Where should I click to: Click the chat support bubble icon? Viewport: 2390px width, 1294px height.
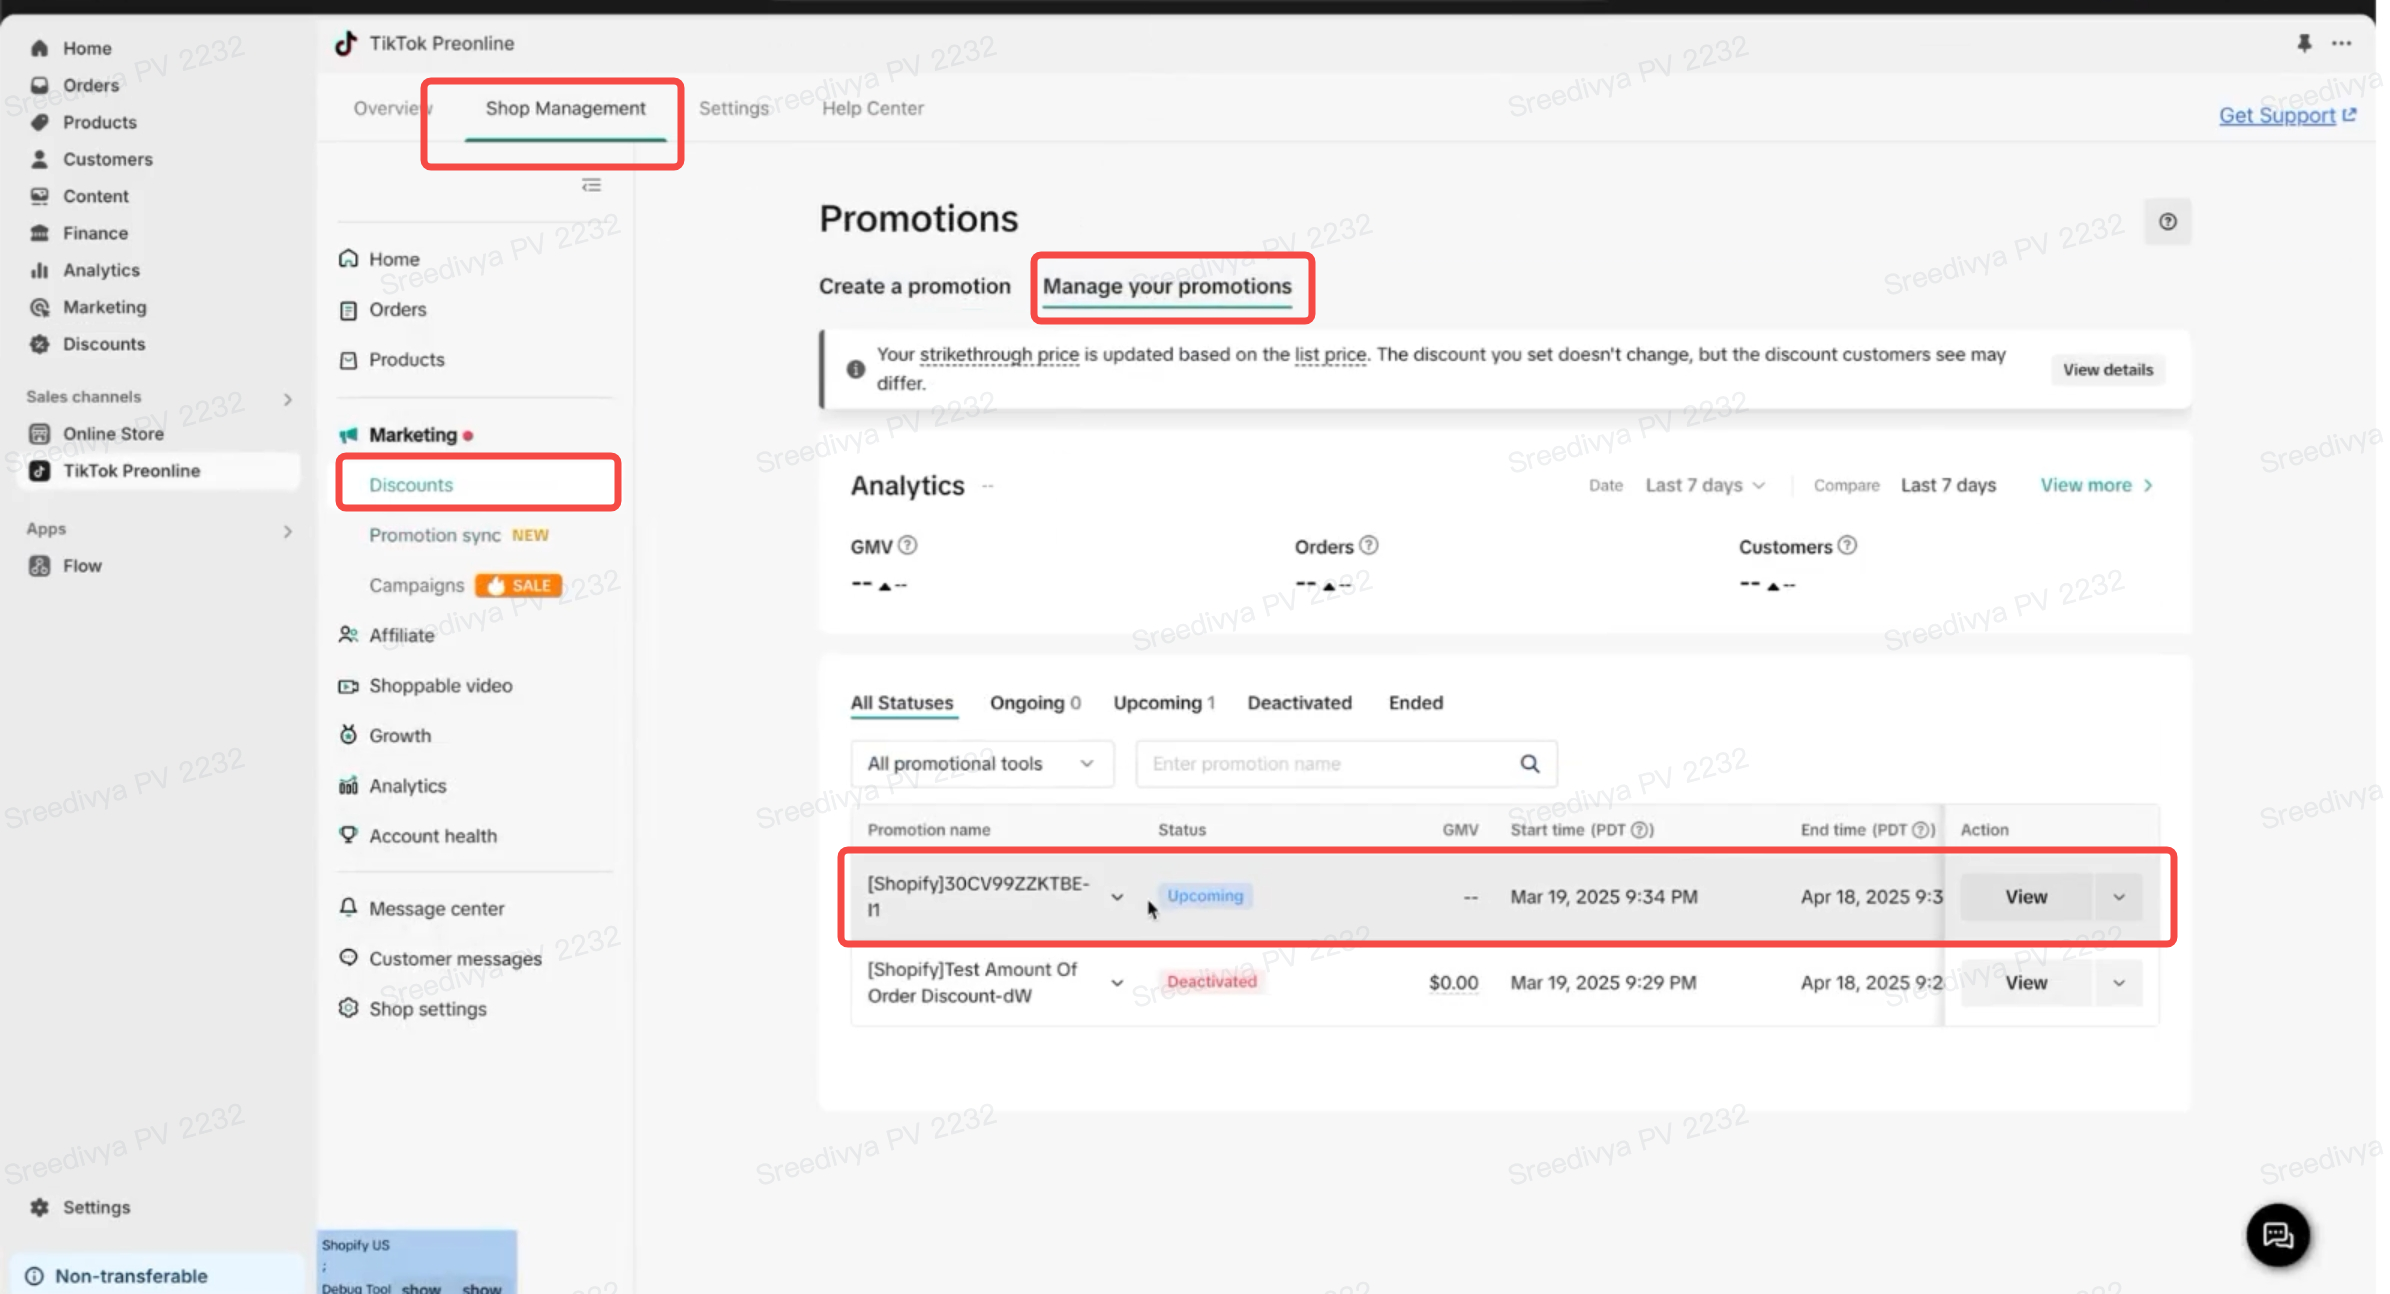pos(2277,1235)
